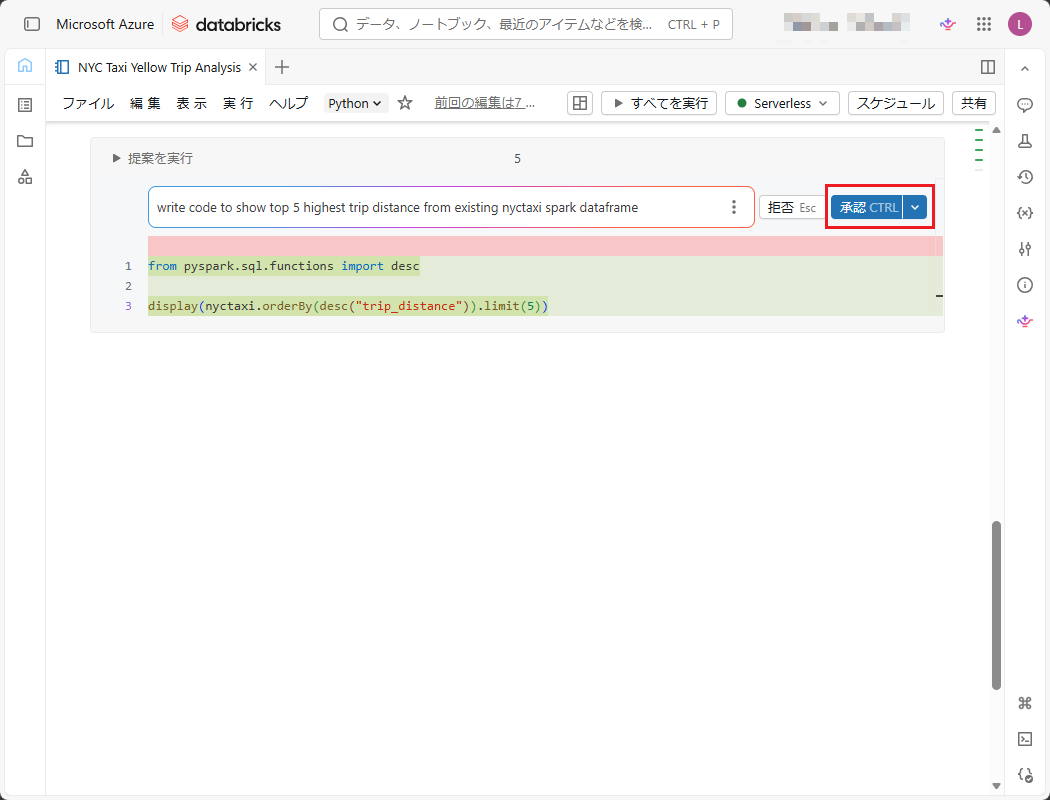Open the comments panel icon
The height and width of the screenshot is (800, 1050).
point(1024,105)
